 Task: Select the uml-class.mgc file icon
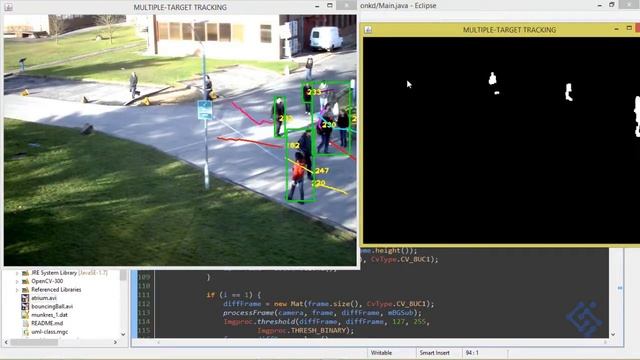[25, 332]
